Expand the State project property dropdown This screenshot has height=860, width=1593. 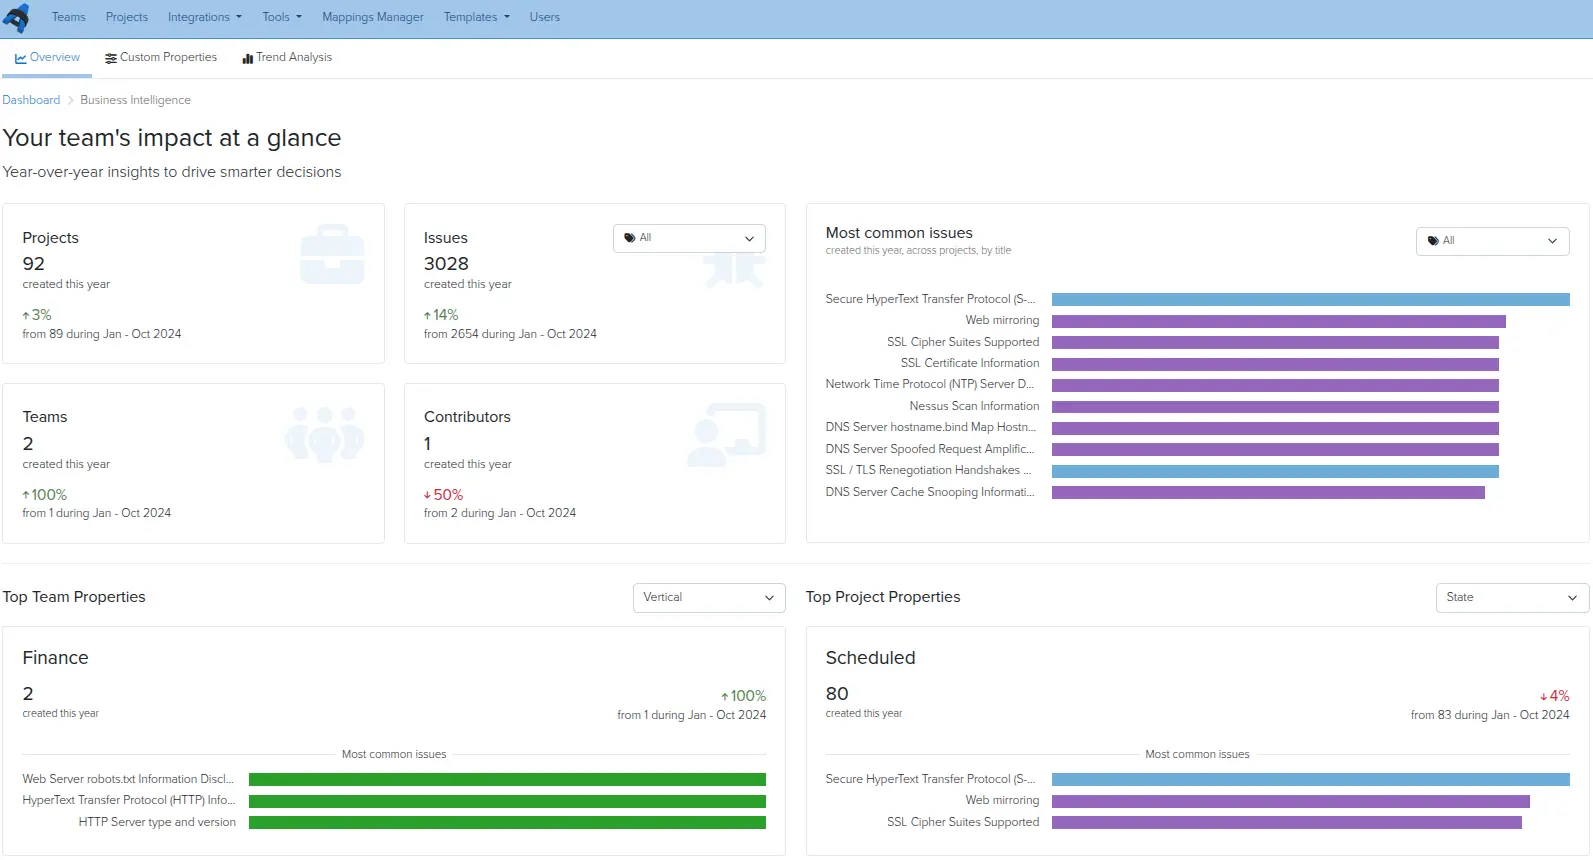click(x=1511, y=598)
